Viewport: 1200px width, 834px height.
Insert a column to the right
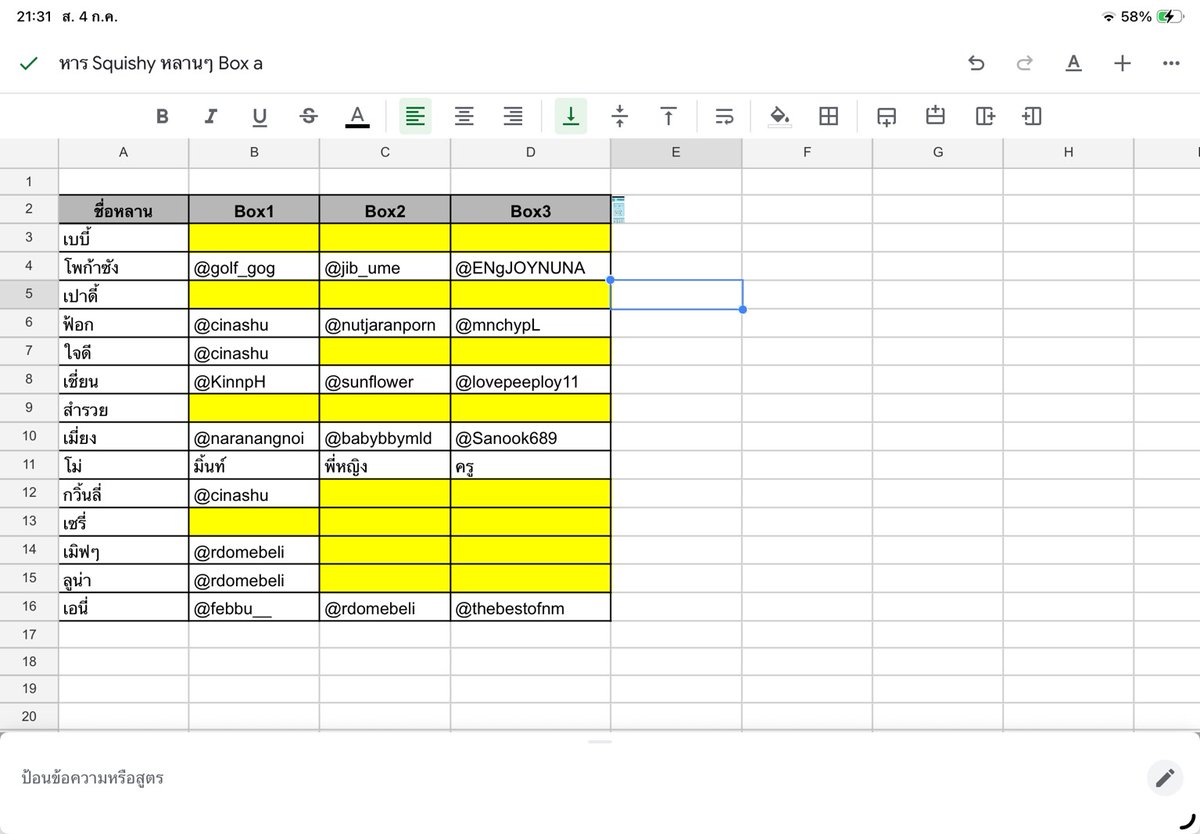tap(984, 117)
